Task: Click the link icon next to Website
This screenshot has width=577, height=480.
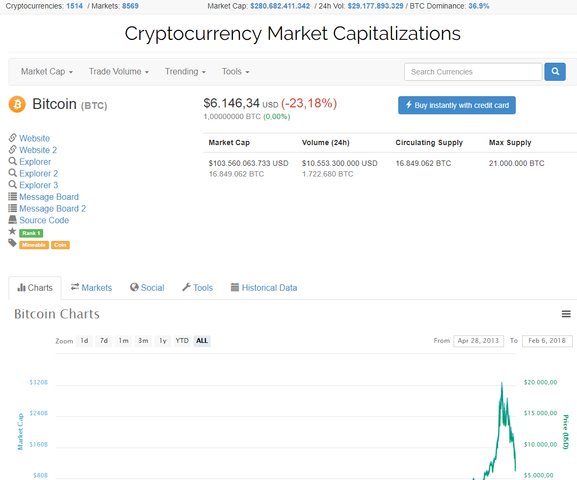Action: [x=13, y=138]
